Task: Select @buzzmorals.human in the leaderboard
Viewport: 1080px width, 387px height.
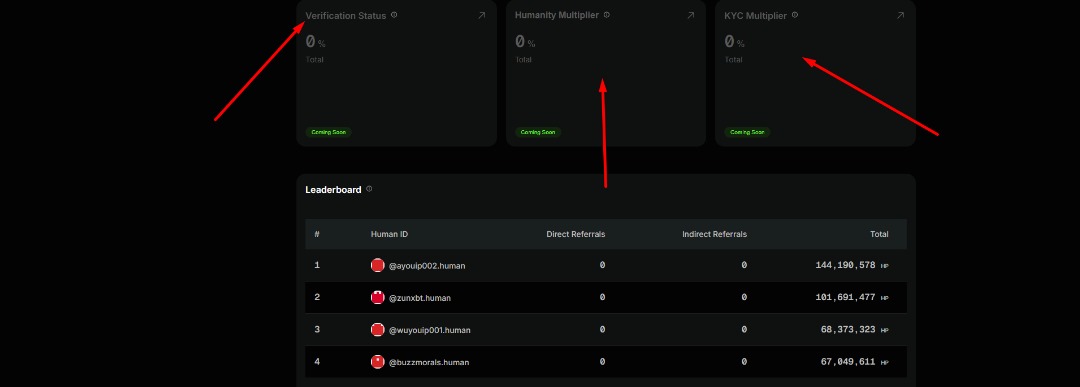Action: 429,362
